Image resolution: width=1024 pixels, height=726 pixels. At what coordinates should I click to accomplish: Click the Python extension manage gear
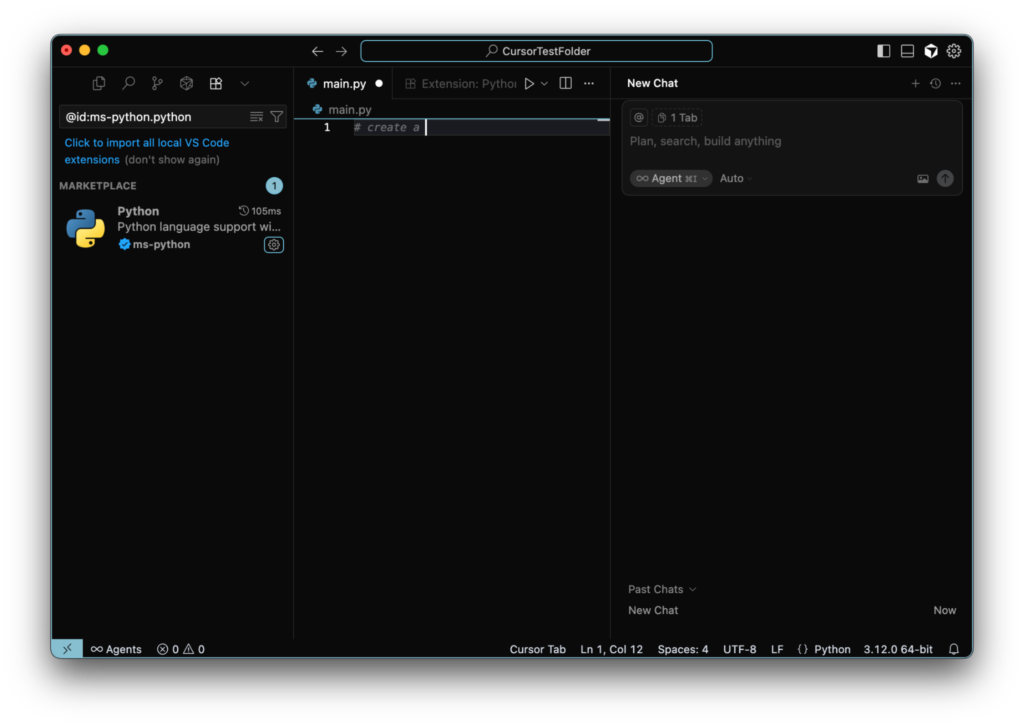click(273, 245)
